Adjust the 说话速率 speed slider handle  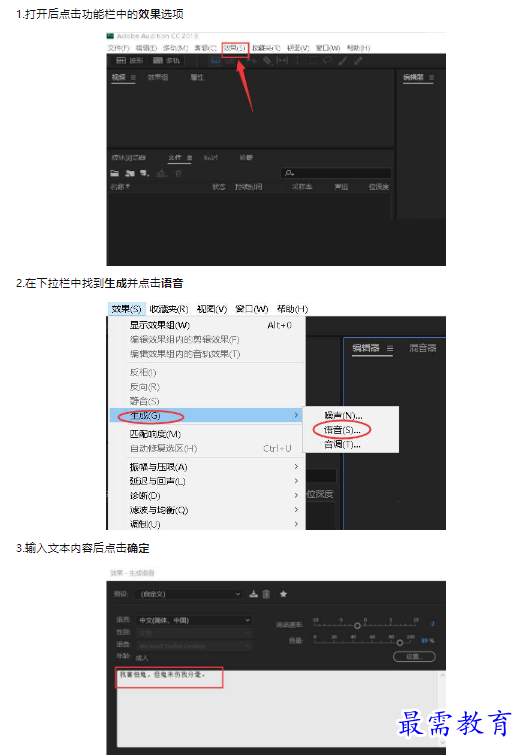point(357,626)
